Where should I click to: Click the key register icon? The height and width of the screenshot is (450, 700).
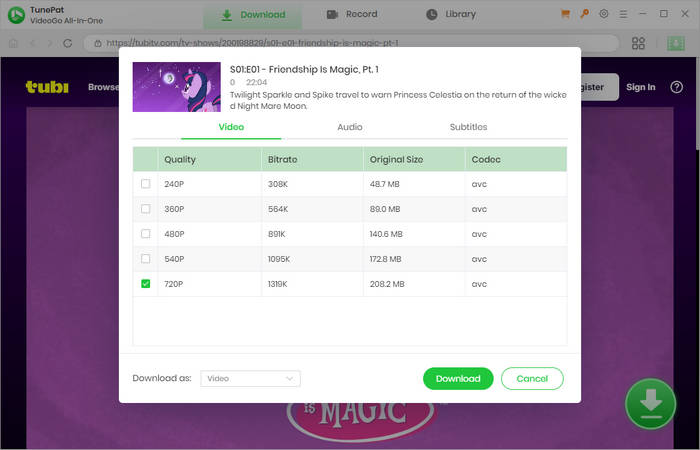pyautogui.click(x=584, y=14)
